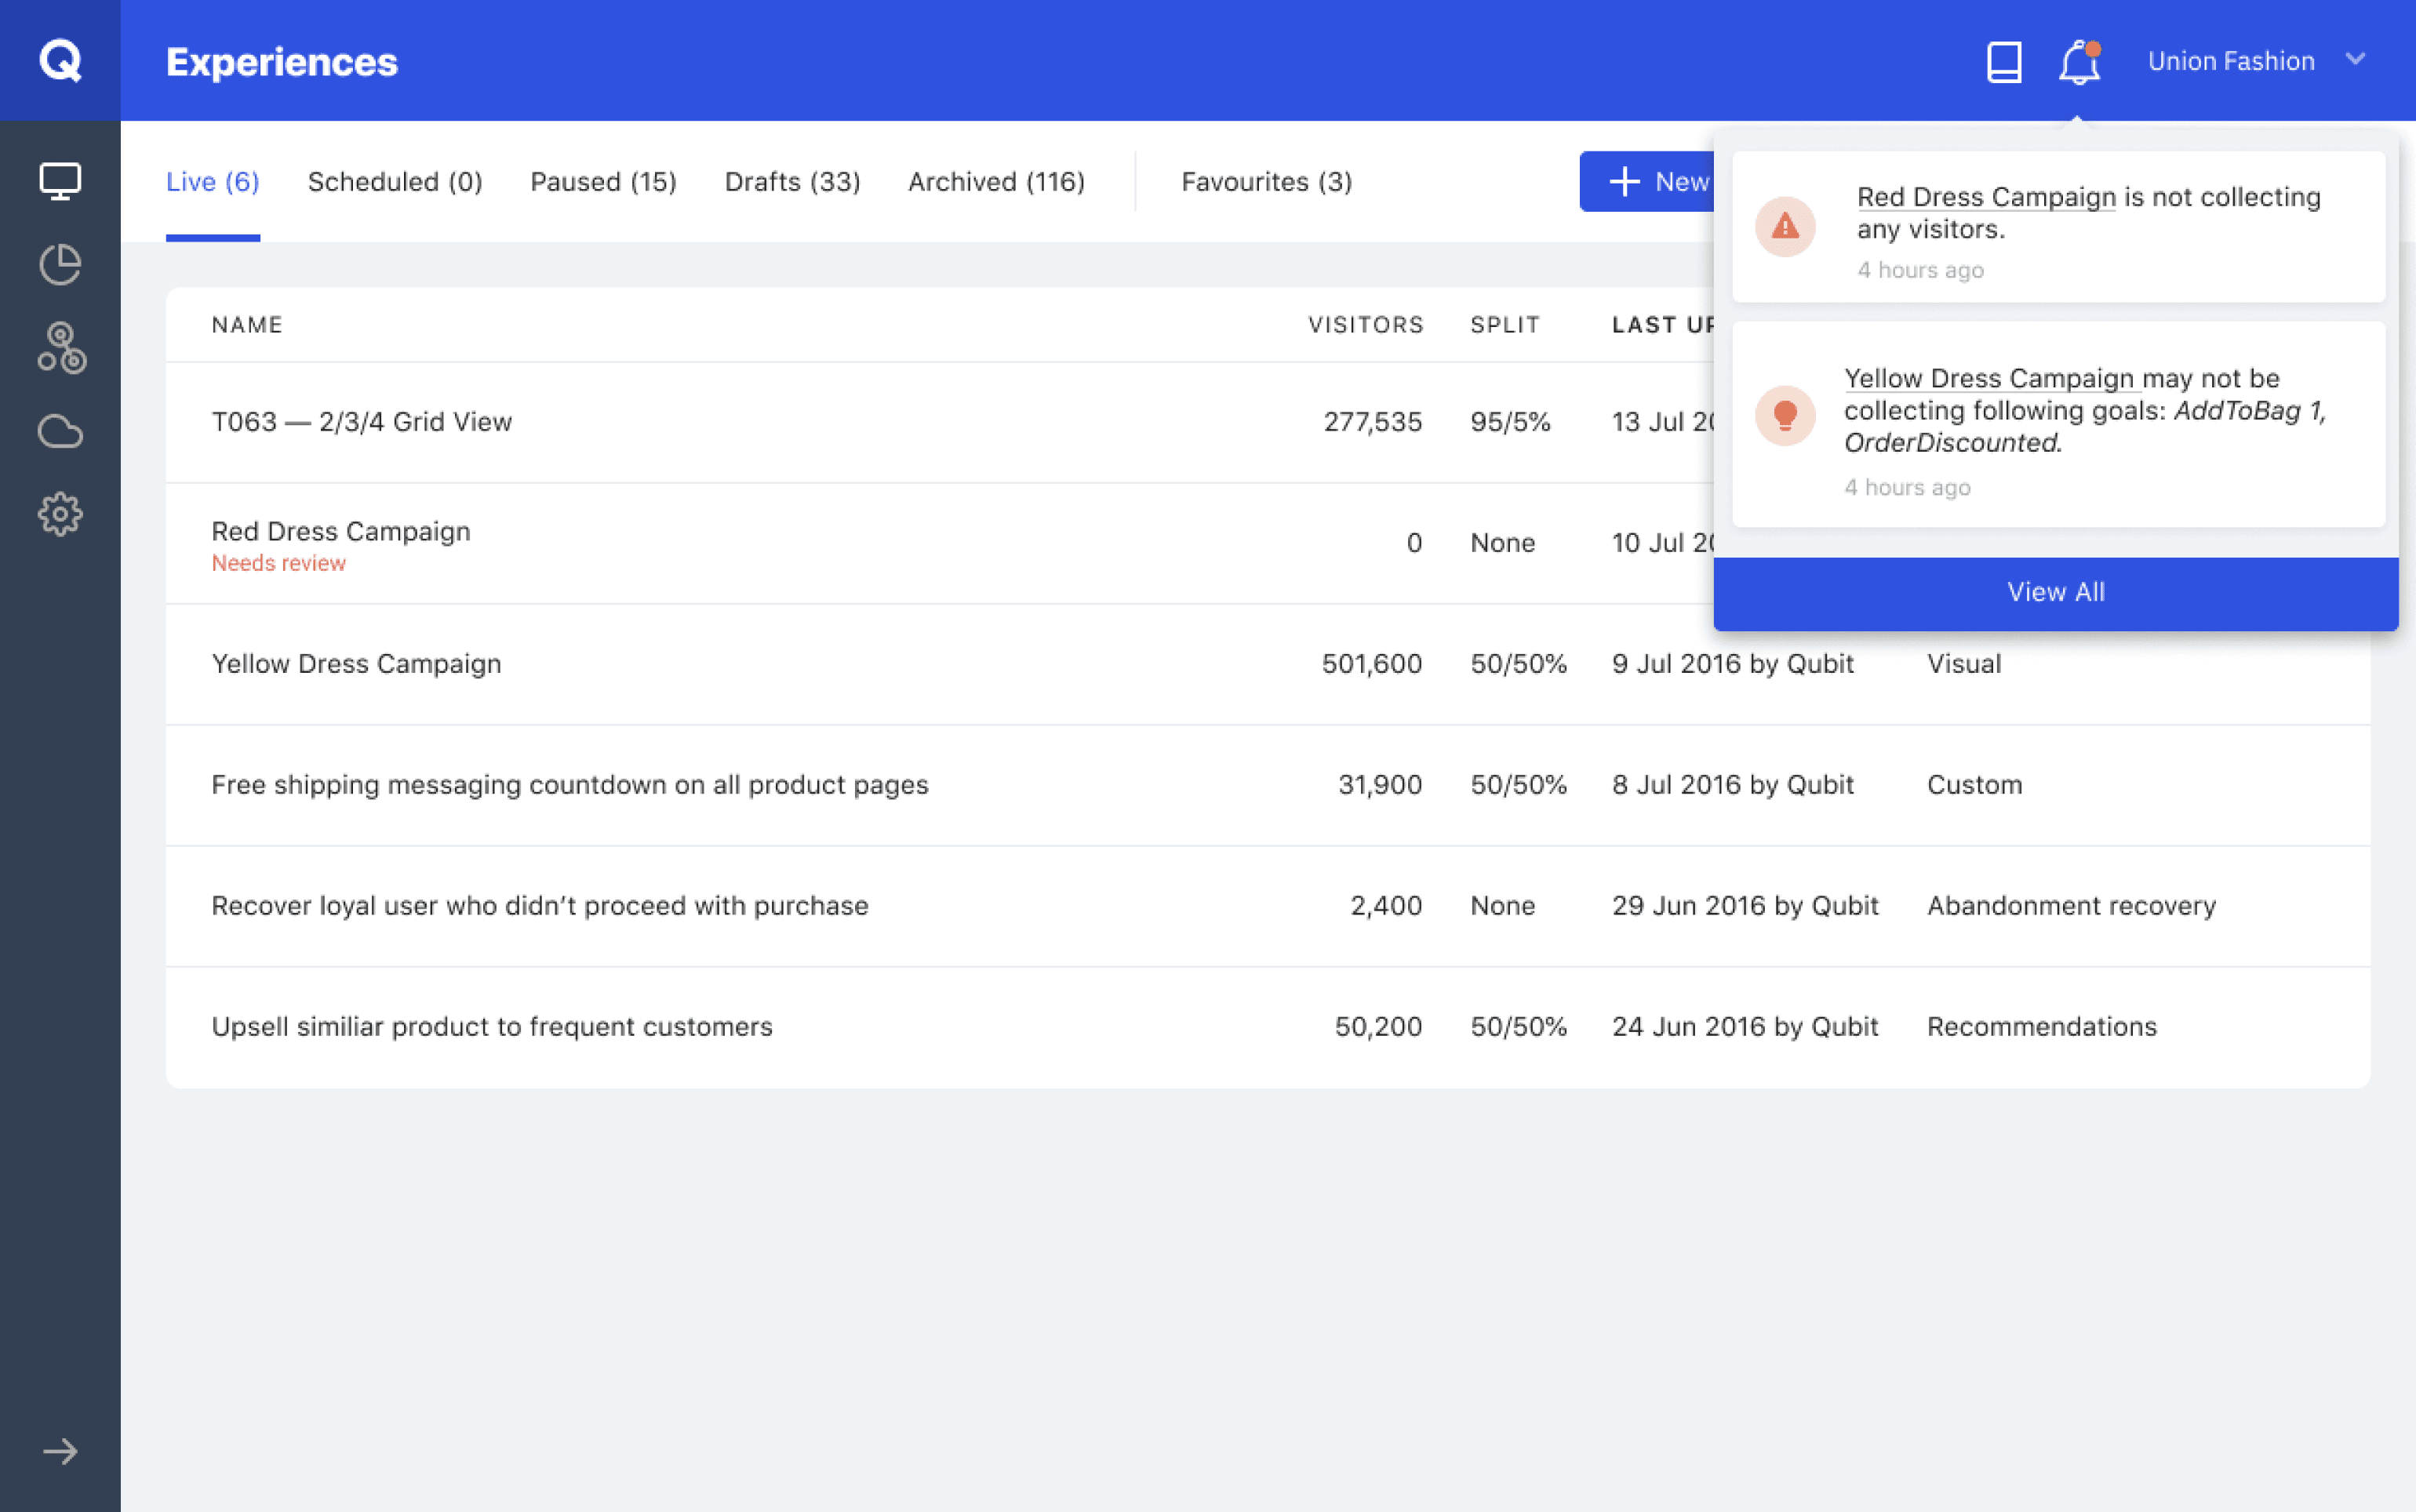
Task: Open the pie chart analytics icon
Action: click(x=60, y=265)
